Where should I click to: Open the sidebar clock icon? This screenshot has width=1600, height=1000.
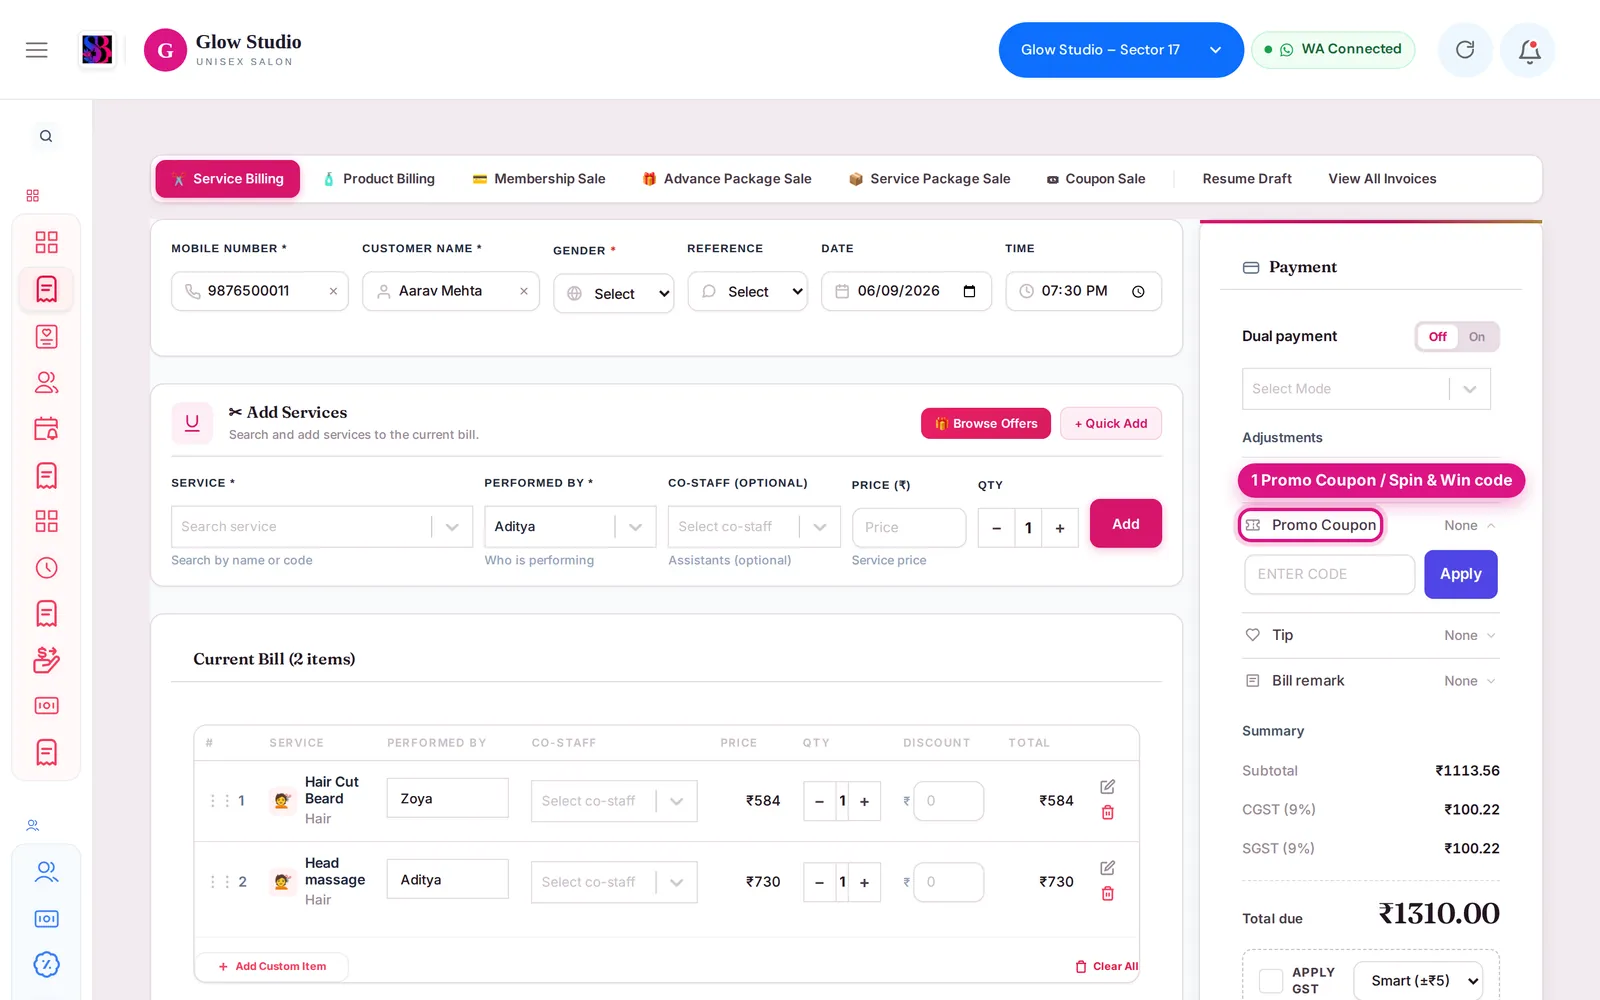pos(46,568)
